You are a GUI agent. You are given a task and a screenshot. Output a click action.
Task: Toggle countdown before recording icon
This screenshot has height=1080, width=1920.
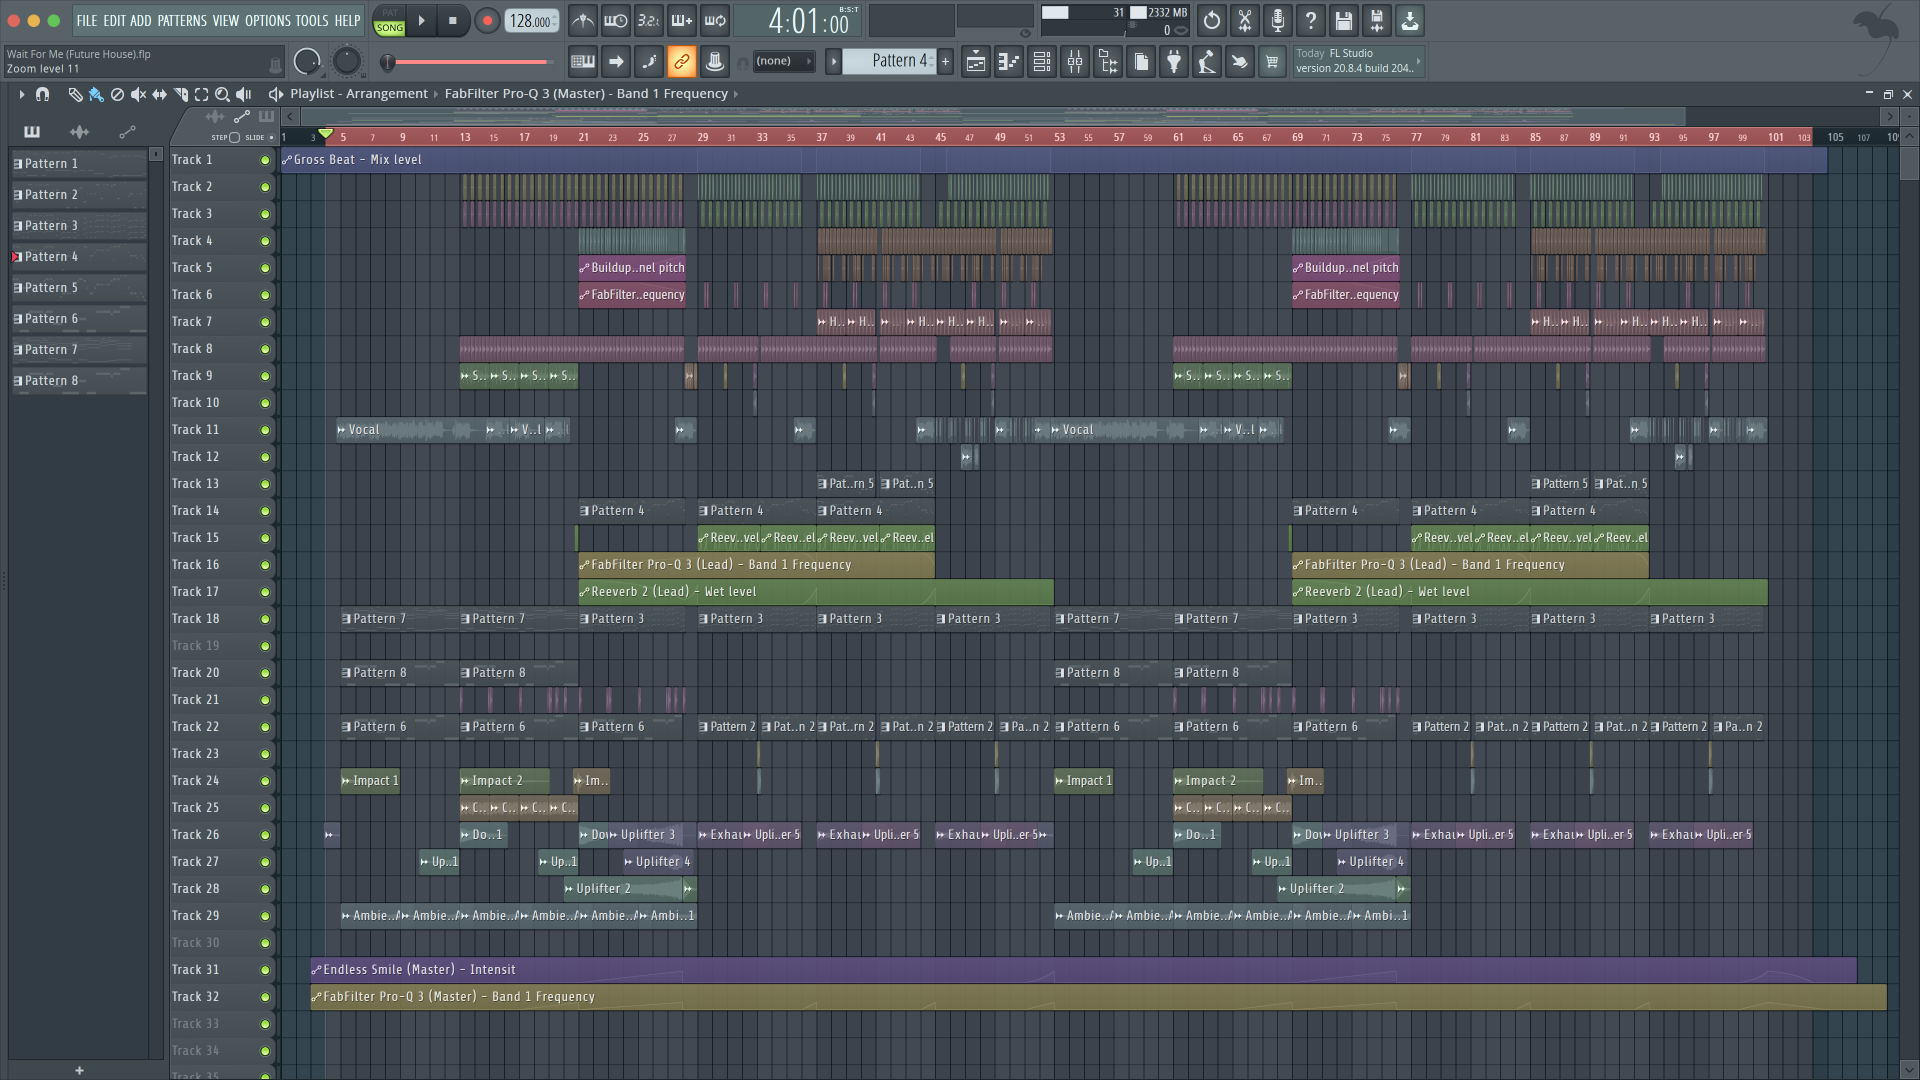(x=649, y=20)
